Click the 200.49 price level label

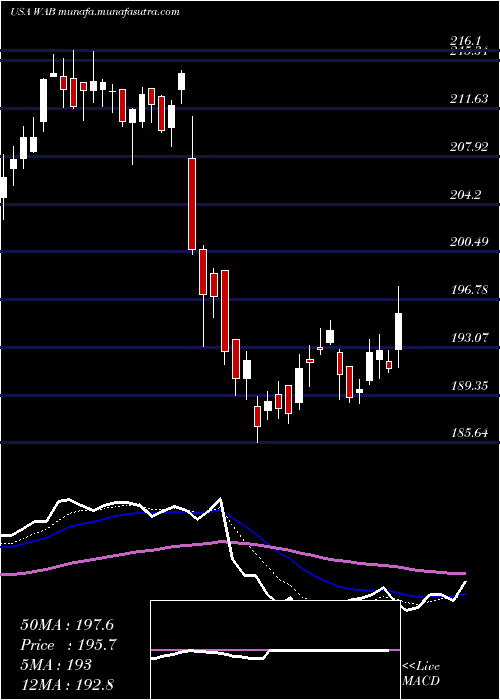(x=469, y=242)
